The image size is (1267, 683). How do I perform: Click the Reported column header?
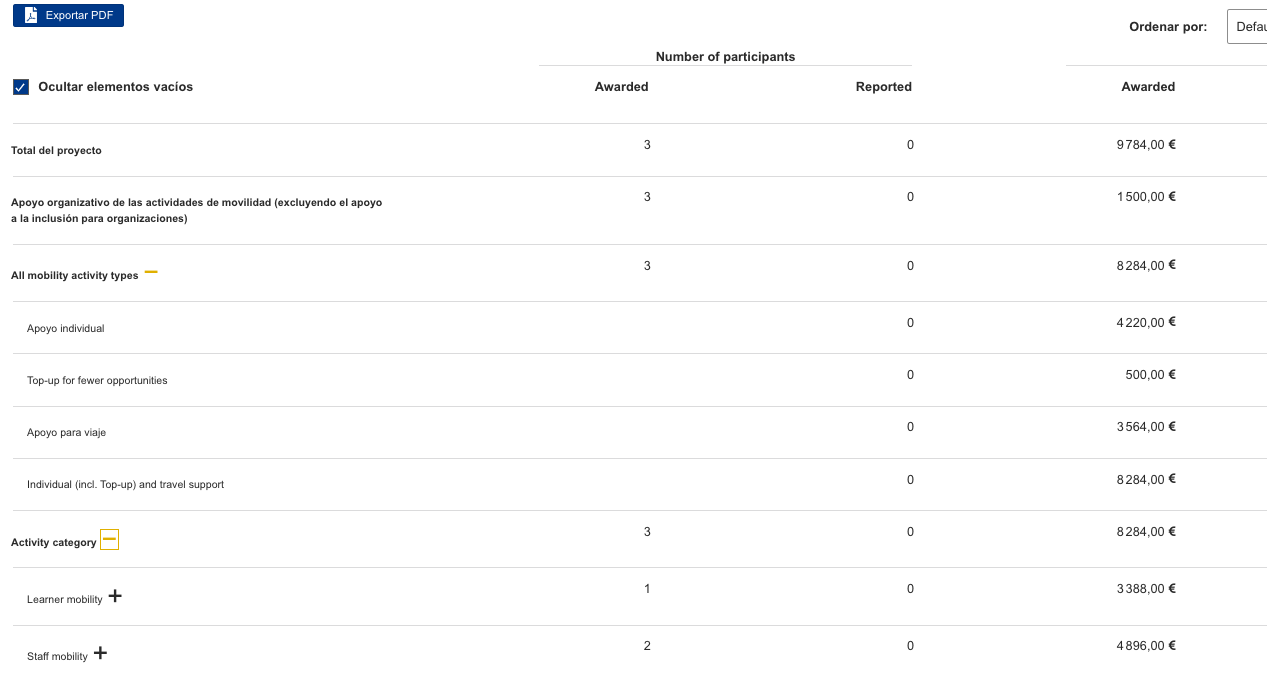[x=883, y=87]
